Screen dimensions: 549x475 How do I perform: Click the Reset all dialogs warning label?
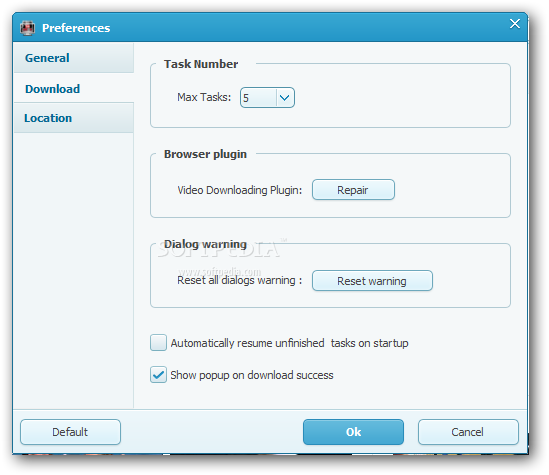coord(239,280)
